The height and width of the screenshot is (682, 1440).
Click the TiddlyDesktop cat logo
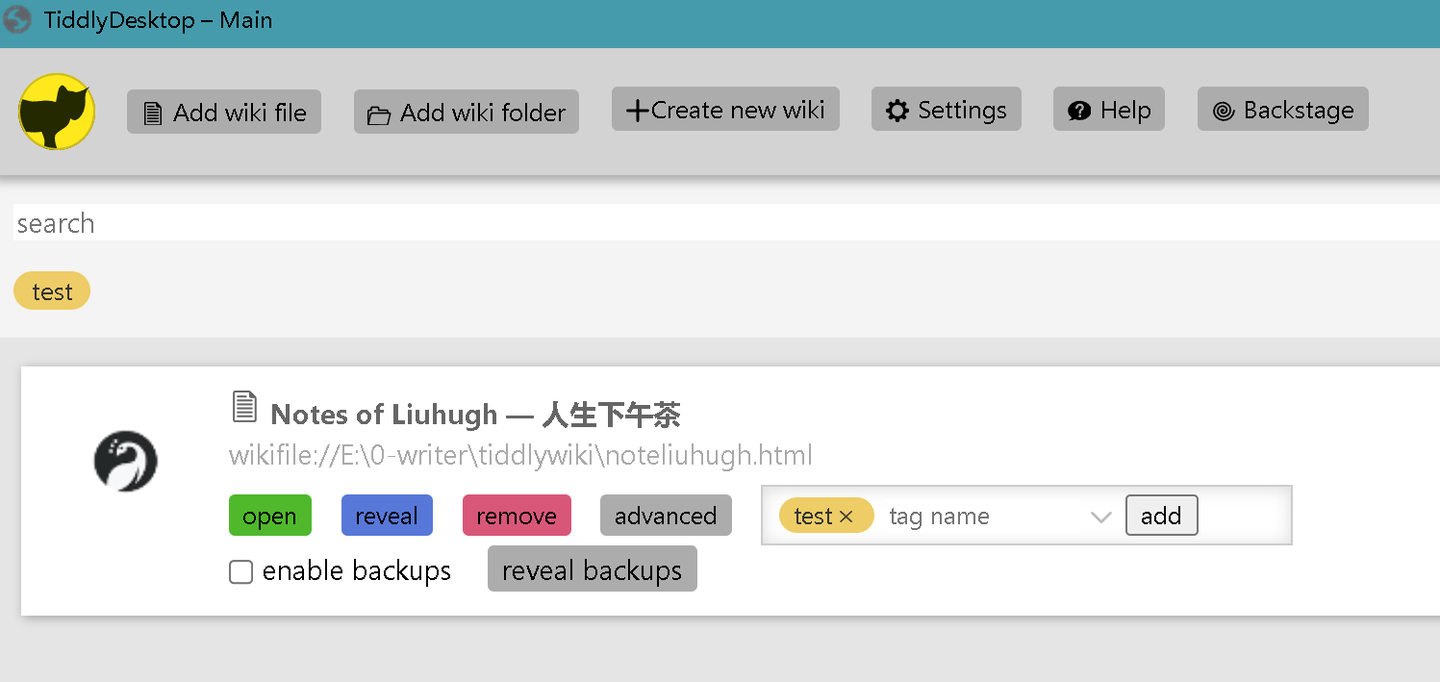(x=56, y=112)
